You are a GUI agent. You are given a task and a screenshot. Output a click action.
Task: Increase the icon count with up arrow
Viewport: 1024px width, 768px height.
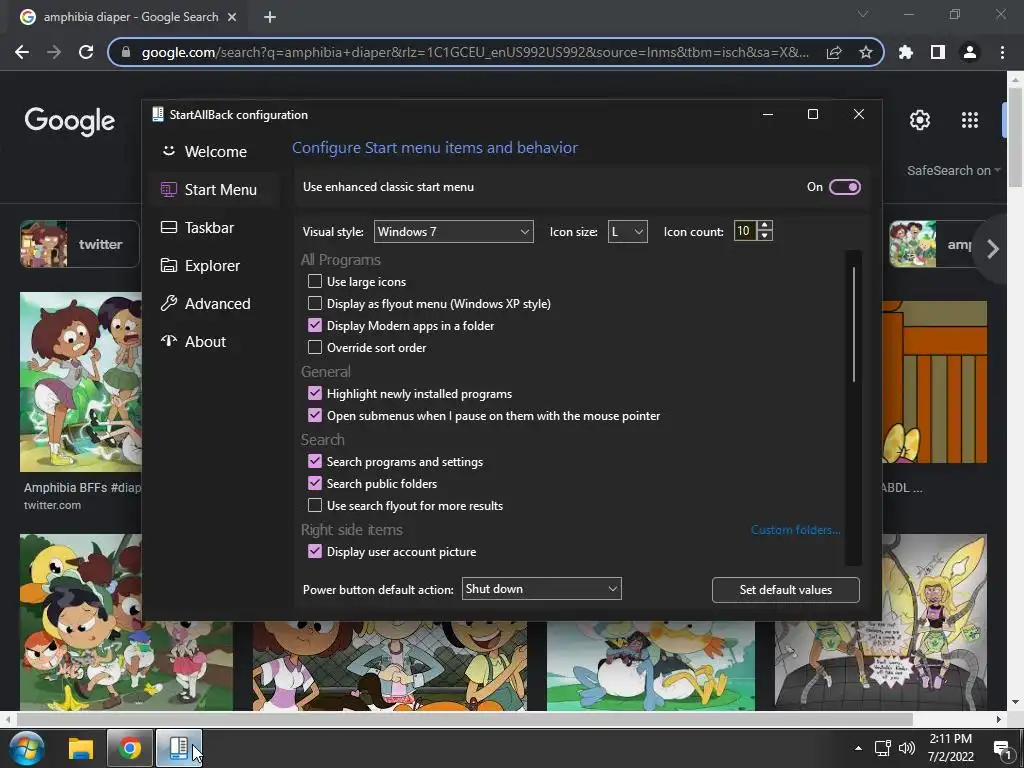764,226
